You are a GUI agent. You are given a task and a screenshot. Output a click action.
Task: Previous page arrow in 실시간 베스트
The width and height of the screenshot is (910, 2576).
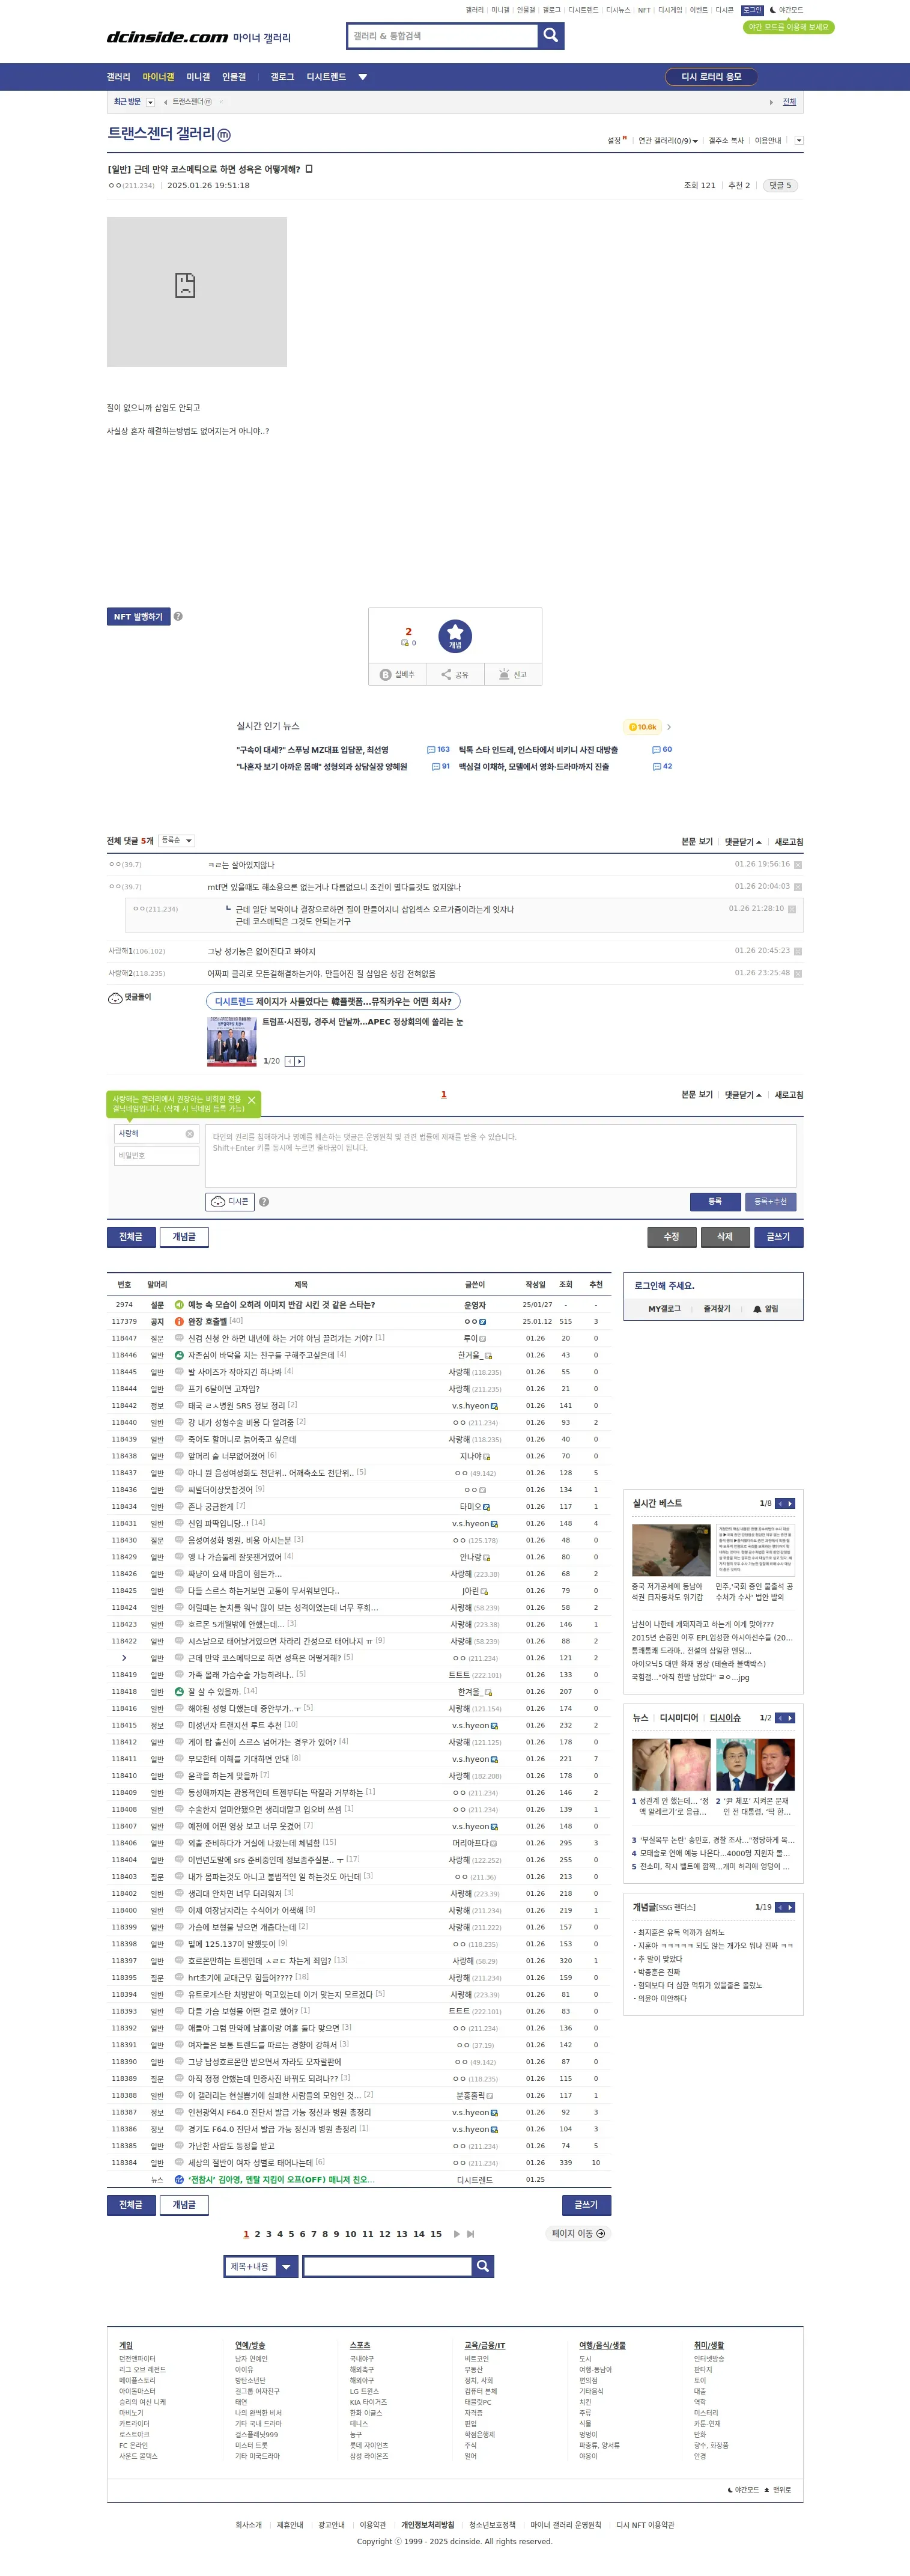tap(780, 1503)
